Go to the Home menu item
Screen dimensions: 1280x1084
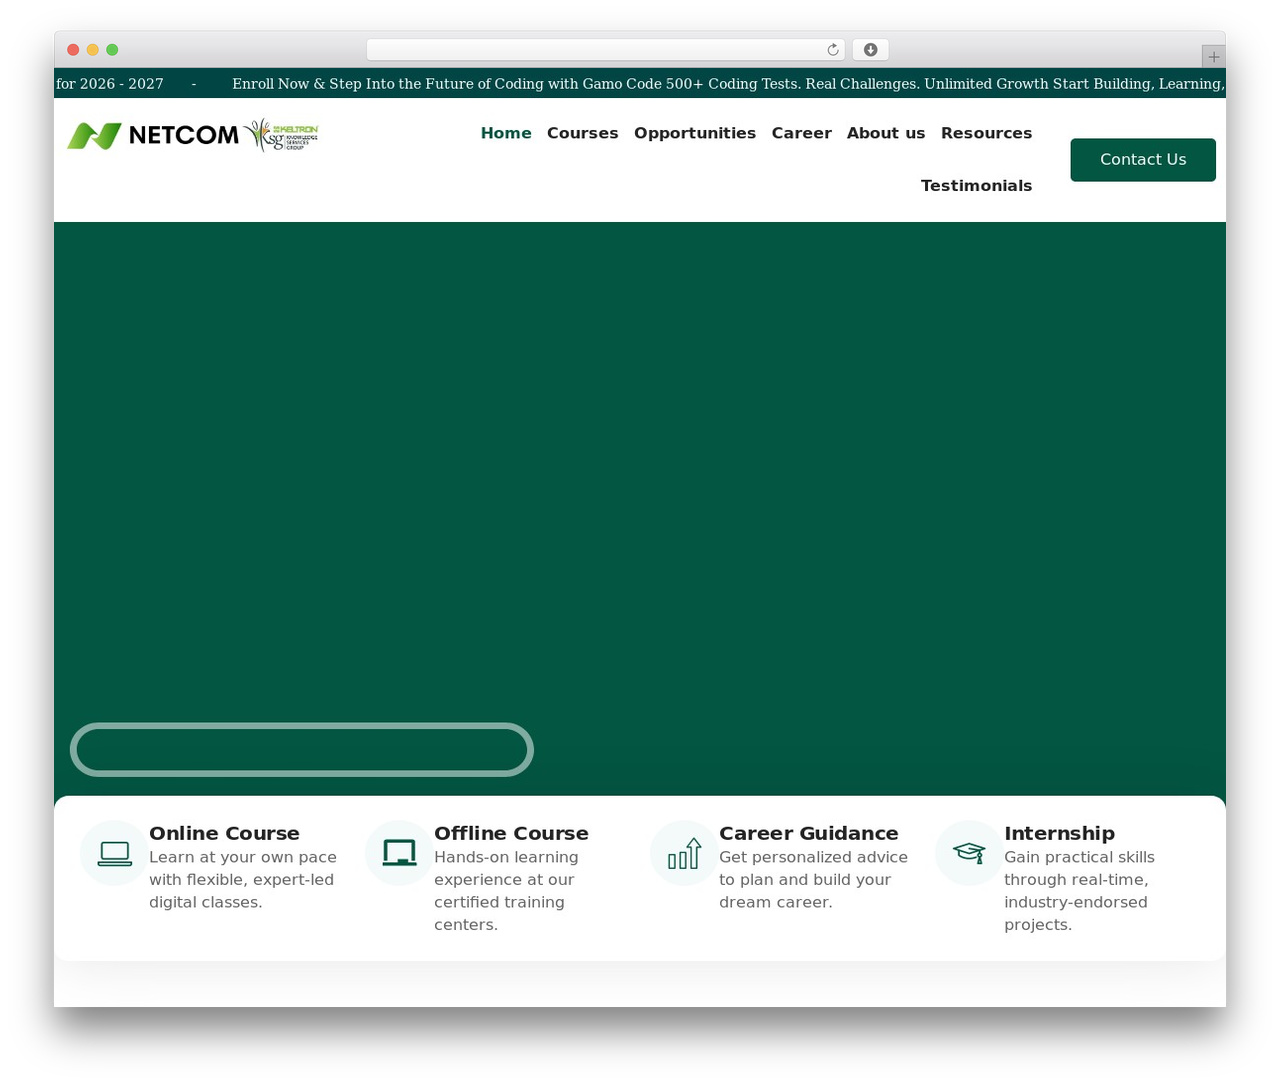tap(506, 133)
